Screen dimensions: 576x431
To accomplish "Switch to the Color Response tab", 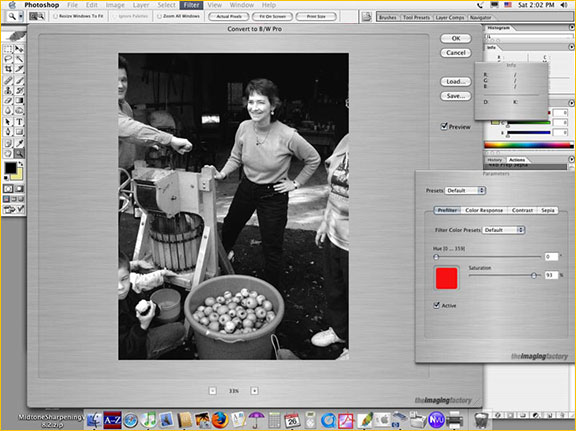I will 484,210.
